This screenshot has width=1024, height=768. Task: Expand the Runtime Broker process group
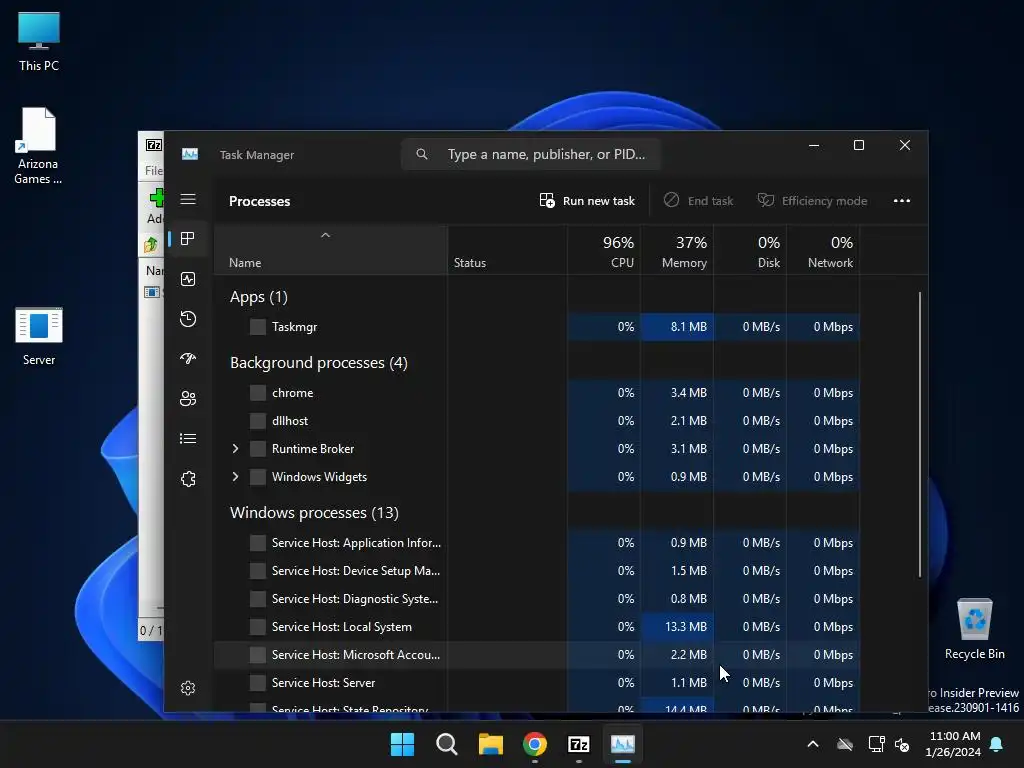click(x=235, y=449)
